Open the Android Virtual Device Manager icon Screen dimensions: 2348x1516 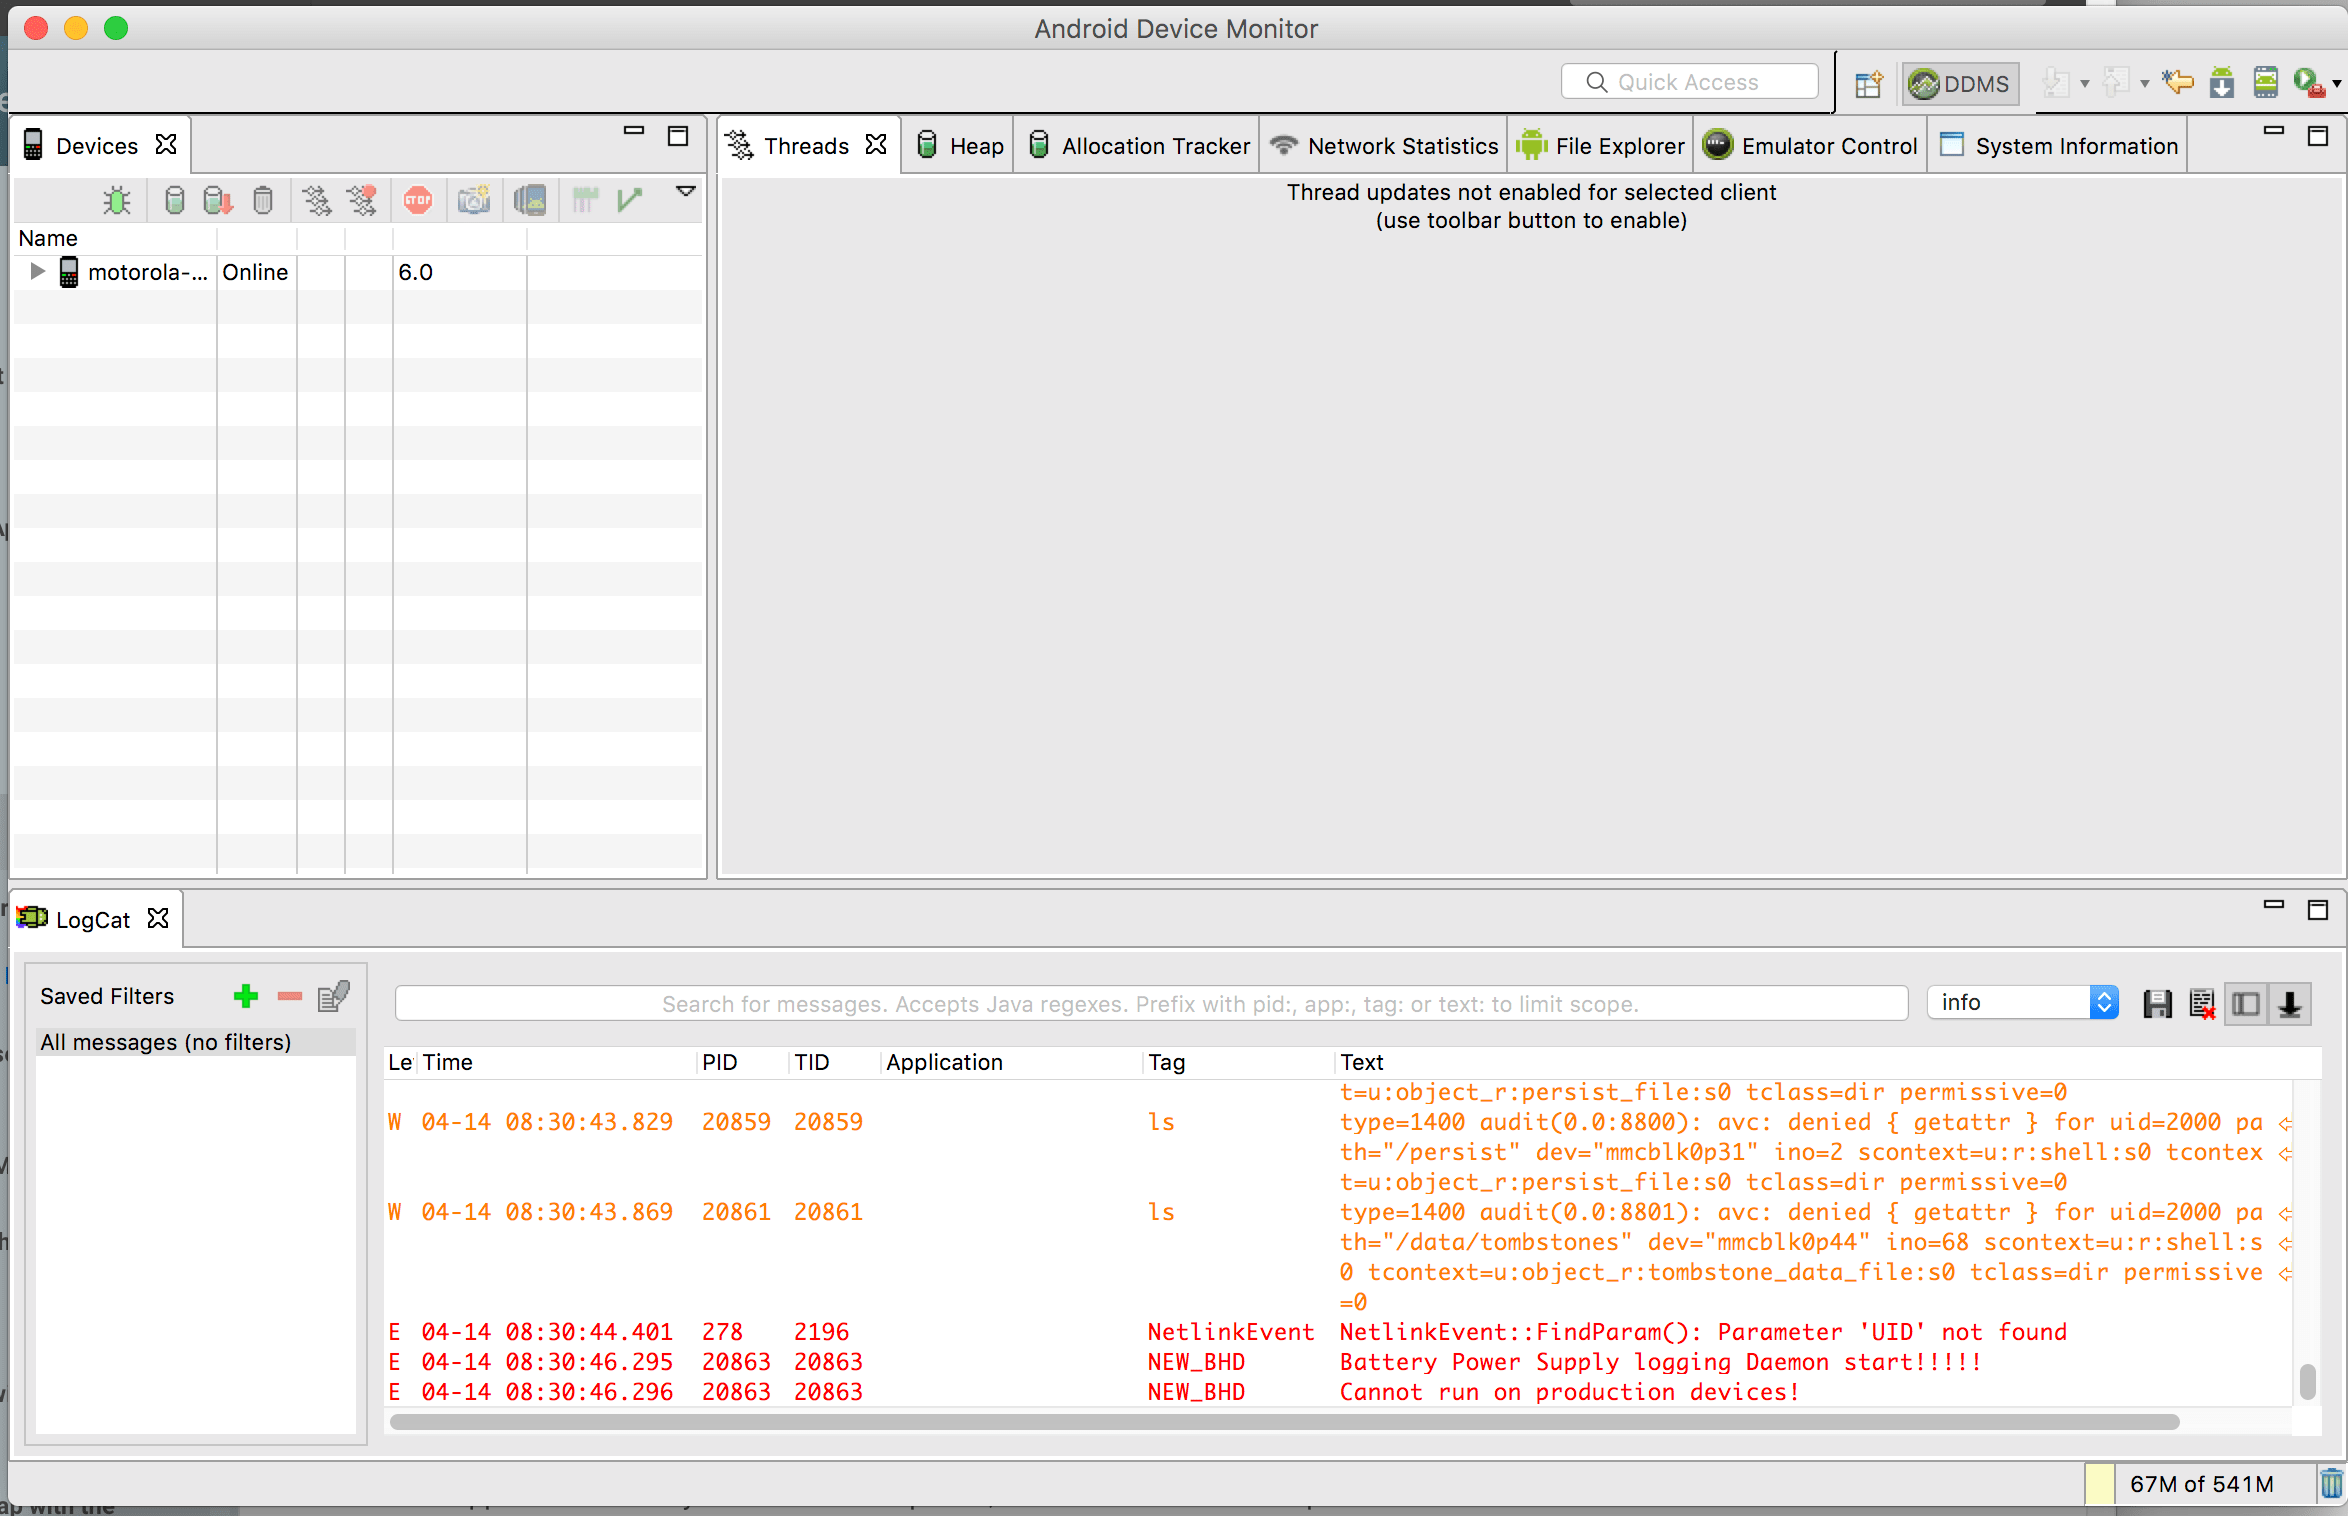tap(2266, 83)
